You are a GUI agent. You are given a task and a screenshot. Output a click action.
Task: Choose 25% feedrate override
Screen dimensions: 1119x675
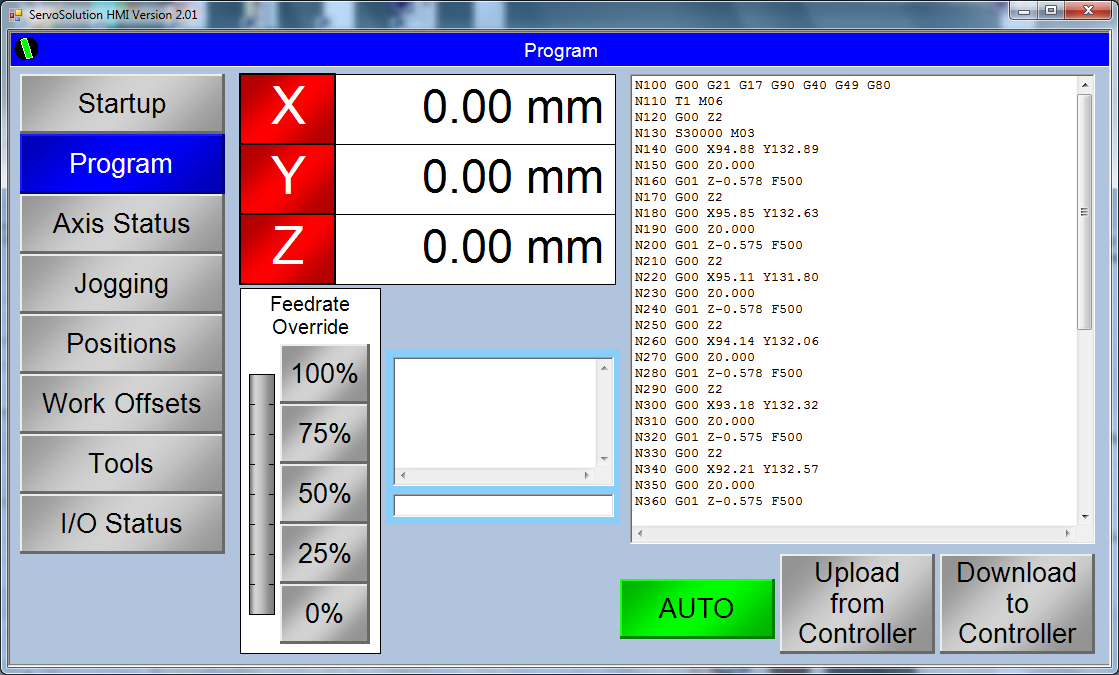pos(324,554)
